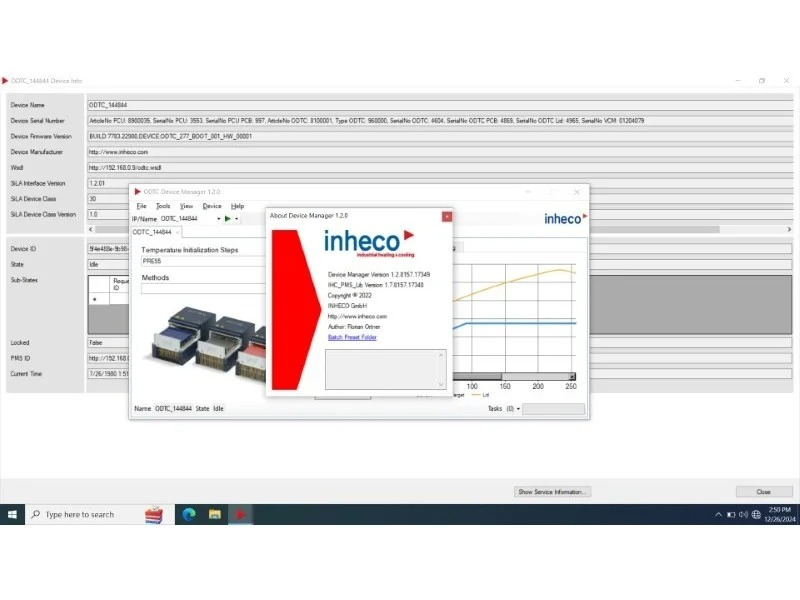Screen dimensions: 800x600
Task: Click the scroll down arrow in About dialog text box
Action: pyautogui.click(x=441, y=384)
